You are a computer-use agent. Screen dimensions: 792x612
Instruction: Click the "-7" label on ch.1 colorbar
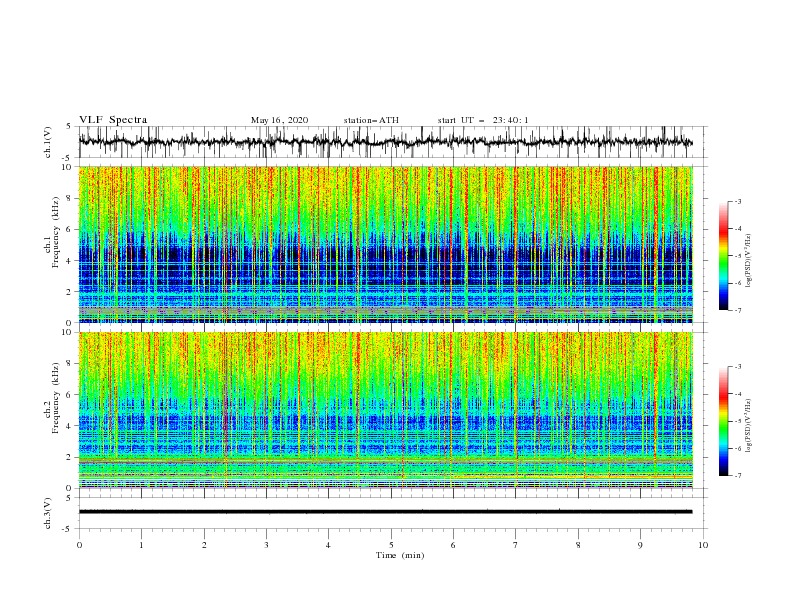[738, 310]
